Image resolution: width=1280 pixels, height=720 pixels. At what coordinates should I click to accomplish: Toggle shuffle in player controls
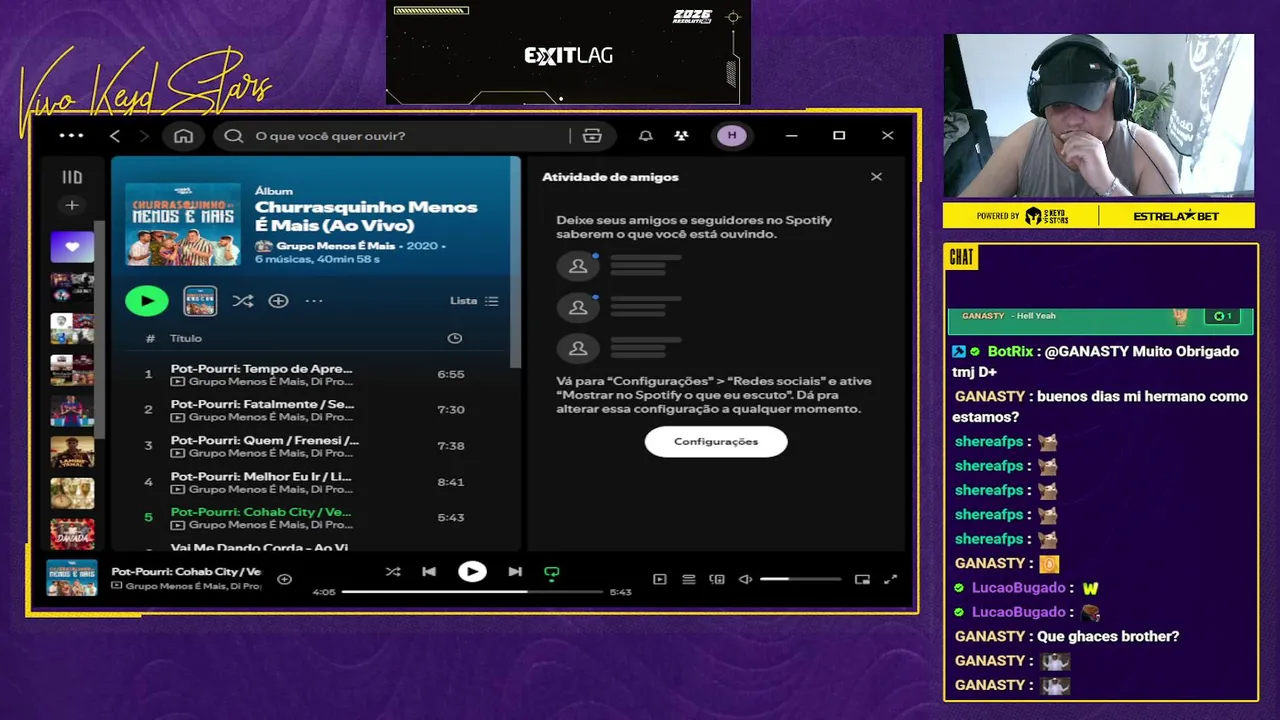click(393, 572)
